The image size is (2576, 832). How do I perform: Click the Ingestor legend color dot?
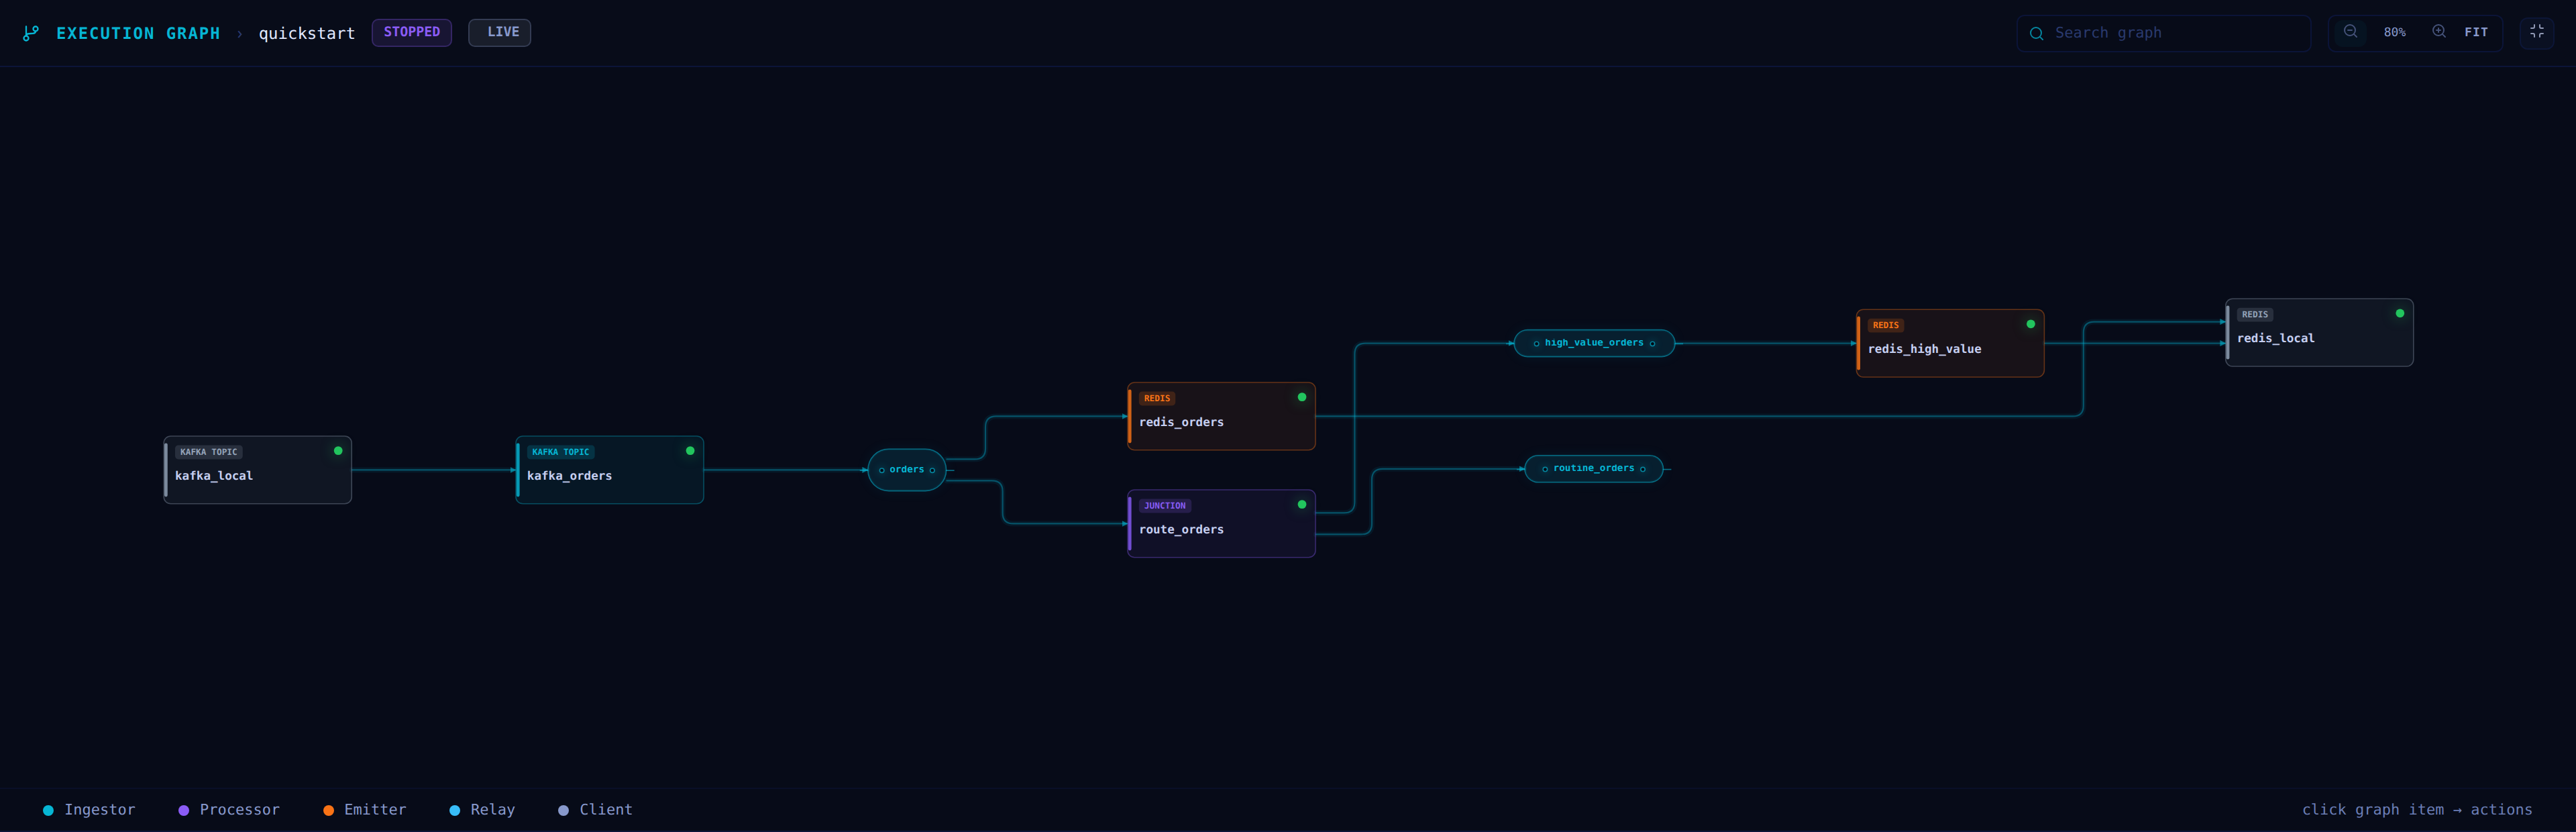tap(48, 810)
